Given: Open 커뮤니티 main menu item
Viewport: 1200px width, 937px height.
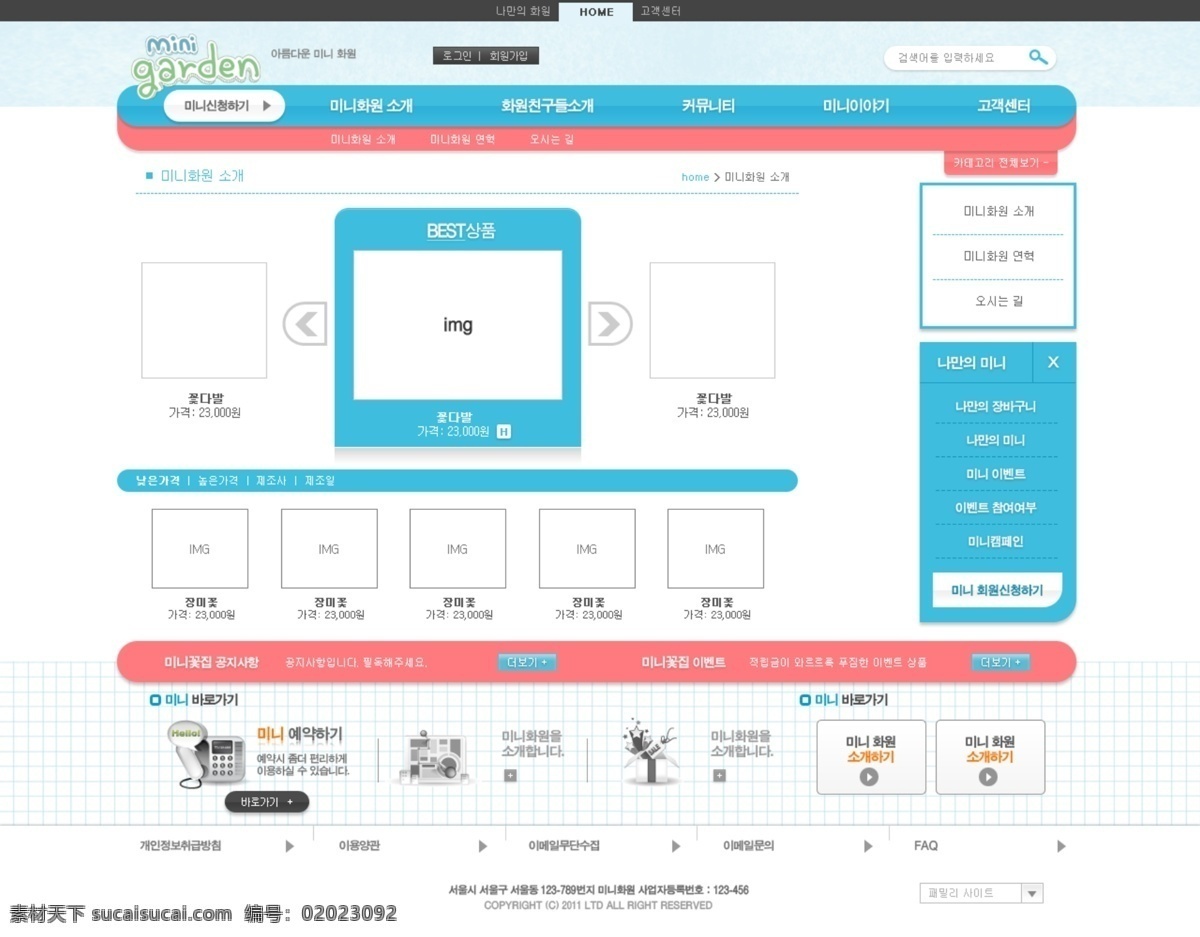Looking at the screenshot, I should point(708,105).
